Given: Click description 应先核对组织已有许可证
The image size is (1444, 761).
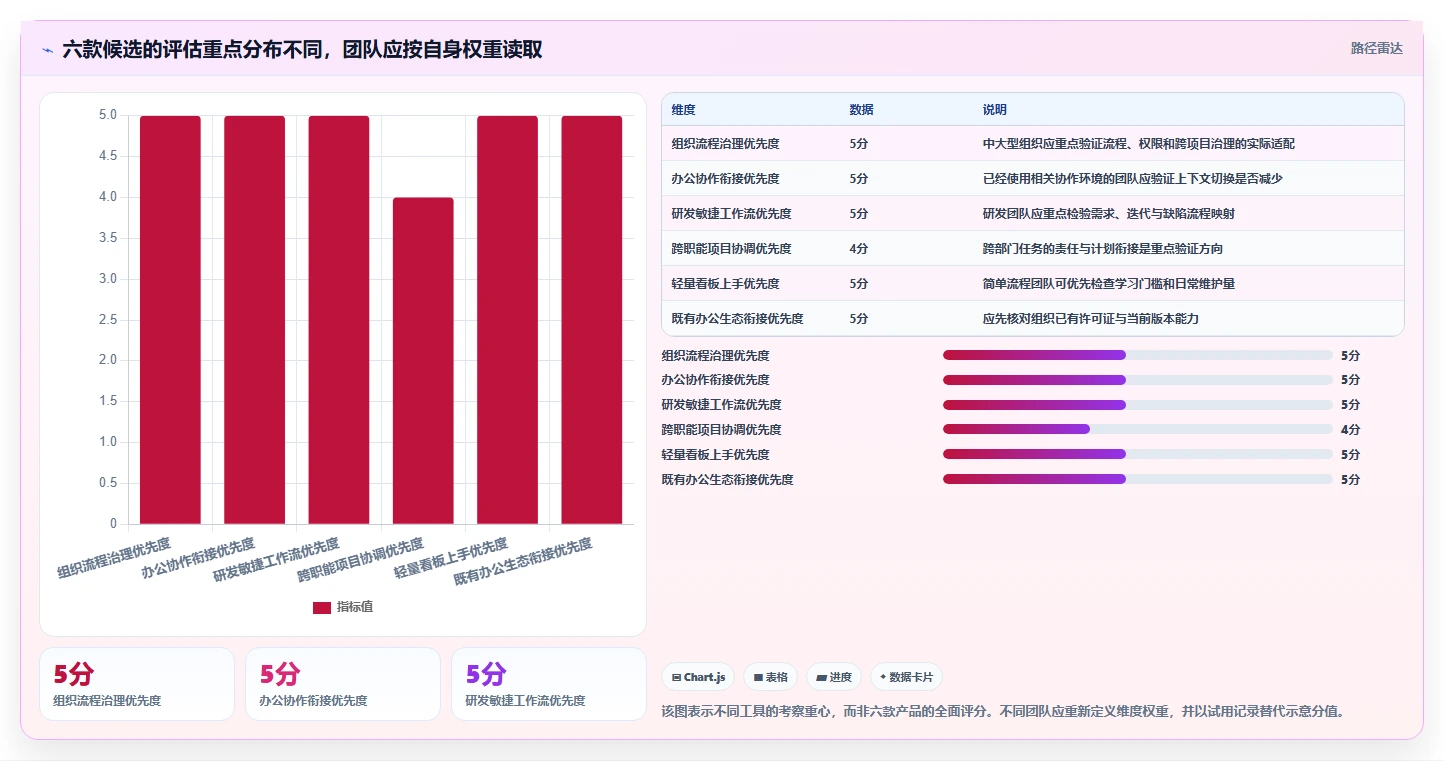Looking at the screenshot, I should [1091, 319].
